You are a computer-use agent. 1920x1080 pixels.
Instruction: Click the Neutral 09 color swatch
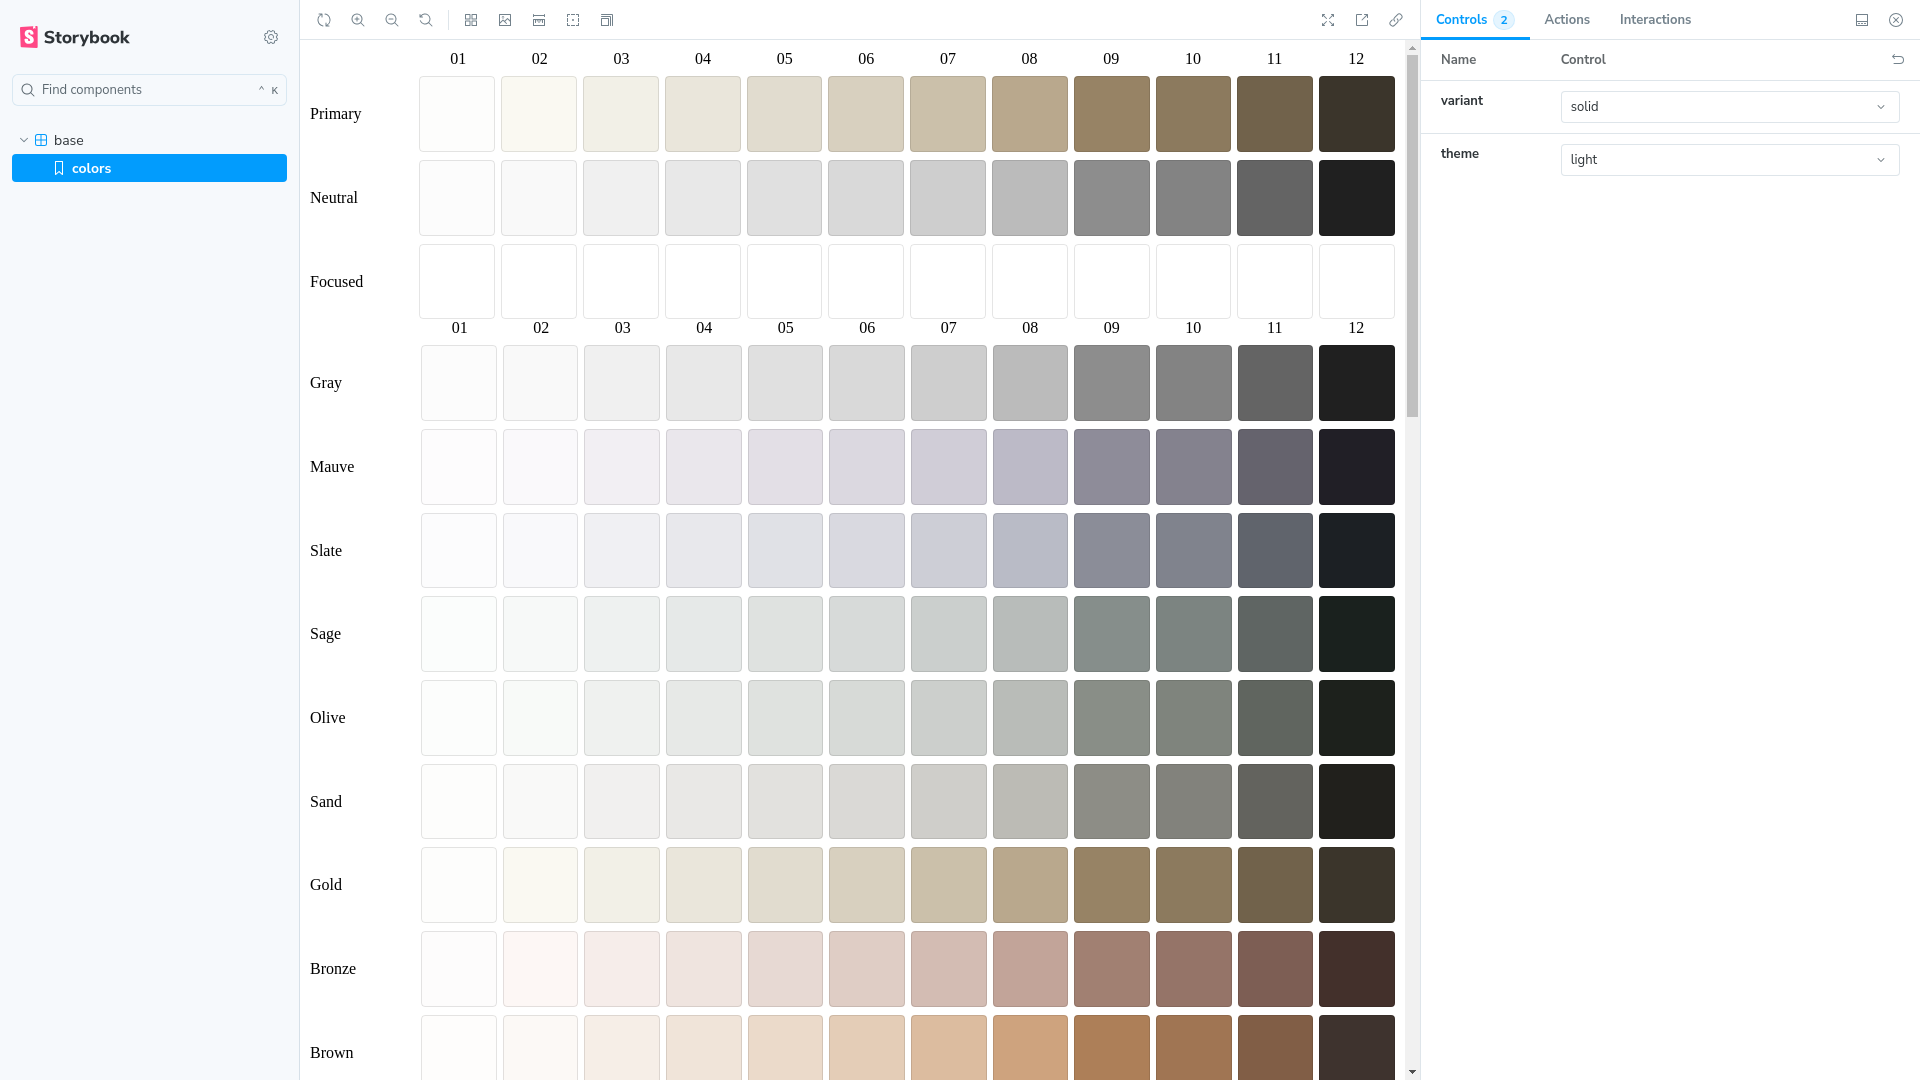pos(1112,198)
